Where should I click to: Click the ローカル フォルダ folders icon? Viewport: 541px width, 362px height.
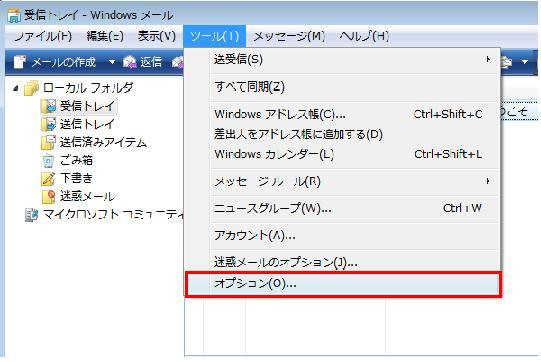click(x=31, y=88)
